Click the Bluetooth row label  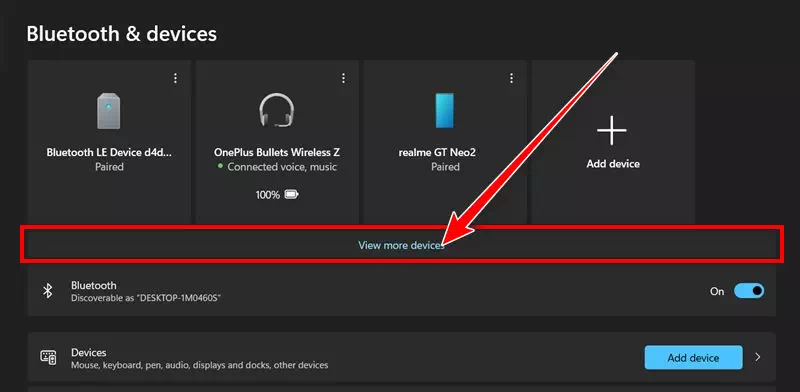point(94,285)
